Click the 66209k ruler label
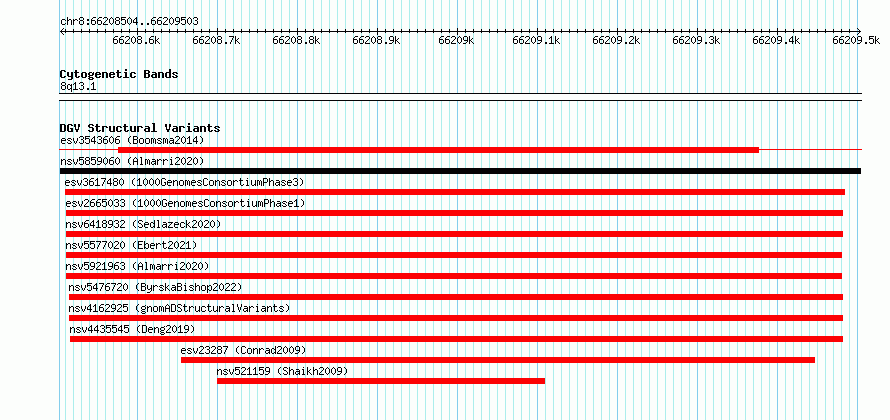Viewport: 890px width, 420px height. coord(457,40)
